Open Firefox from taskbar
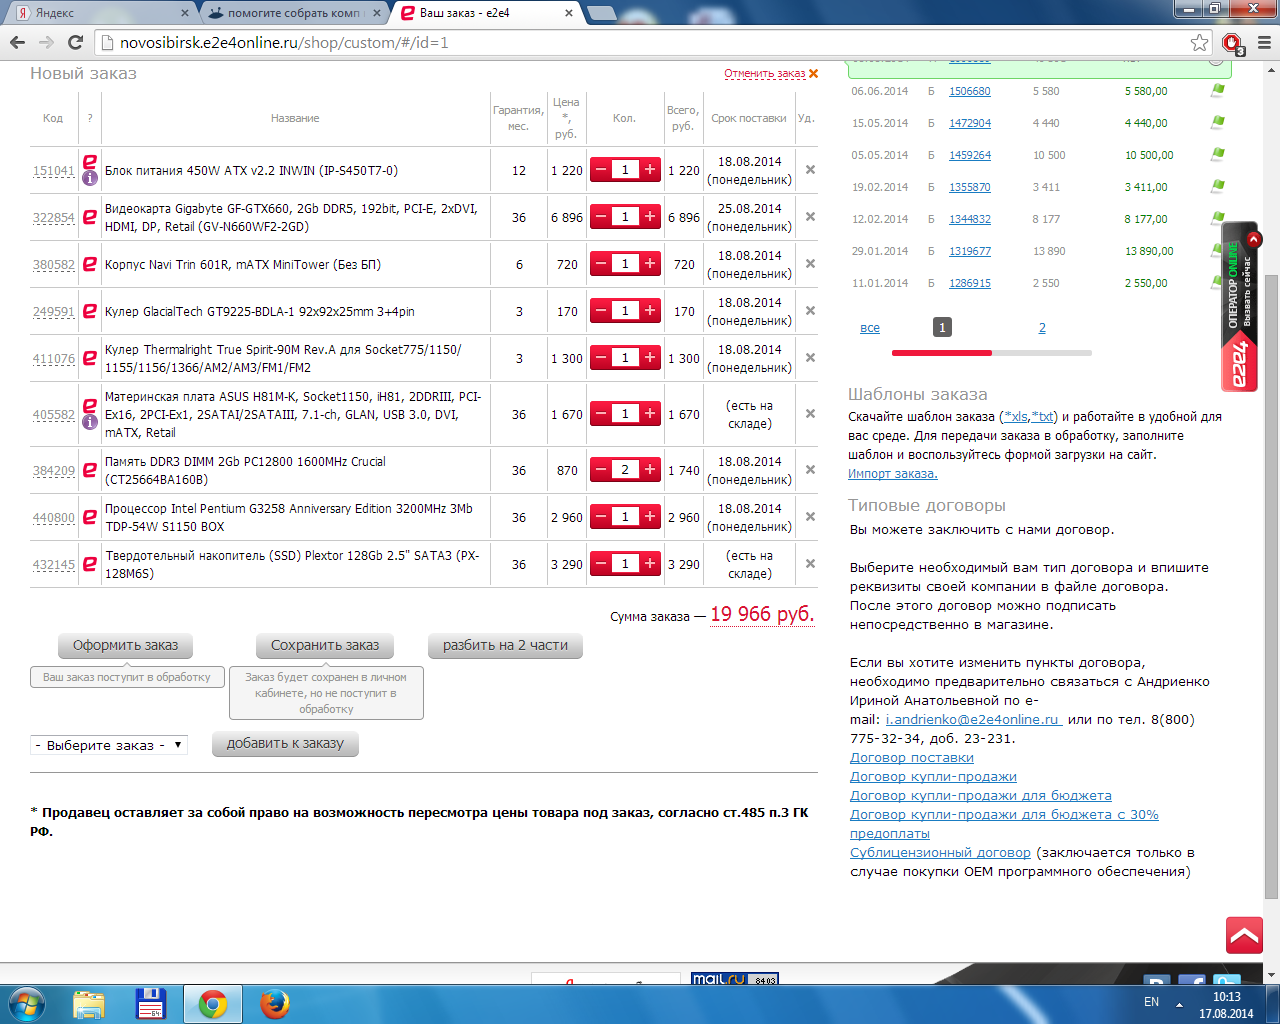1280x1024 pixels. click(x=274, y=1004)
